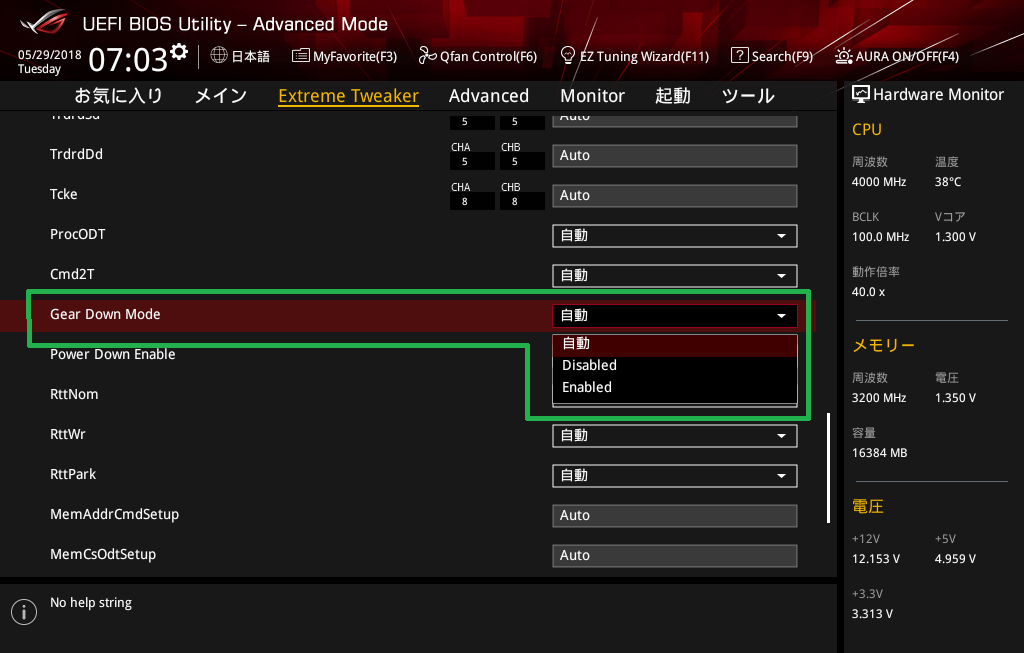Select 自動 in Gear Down Mode list

(x=675, y=344)
